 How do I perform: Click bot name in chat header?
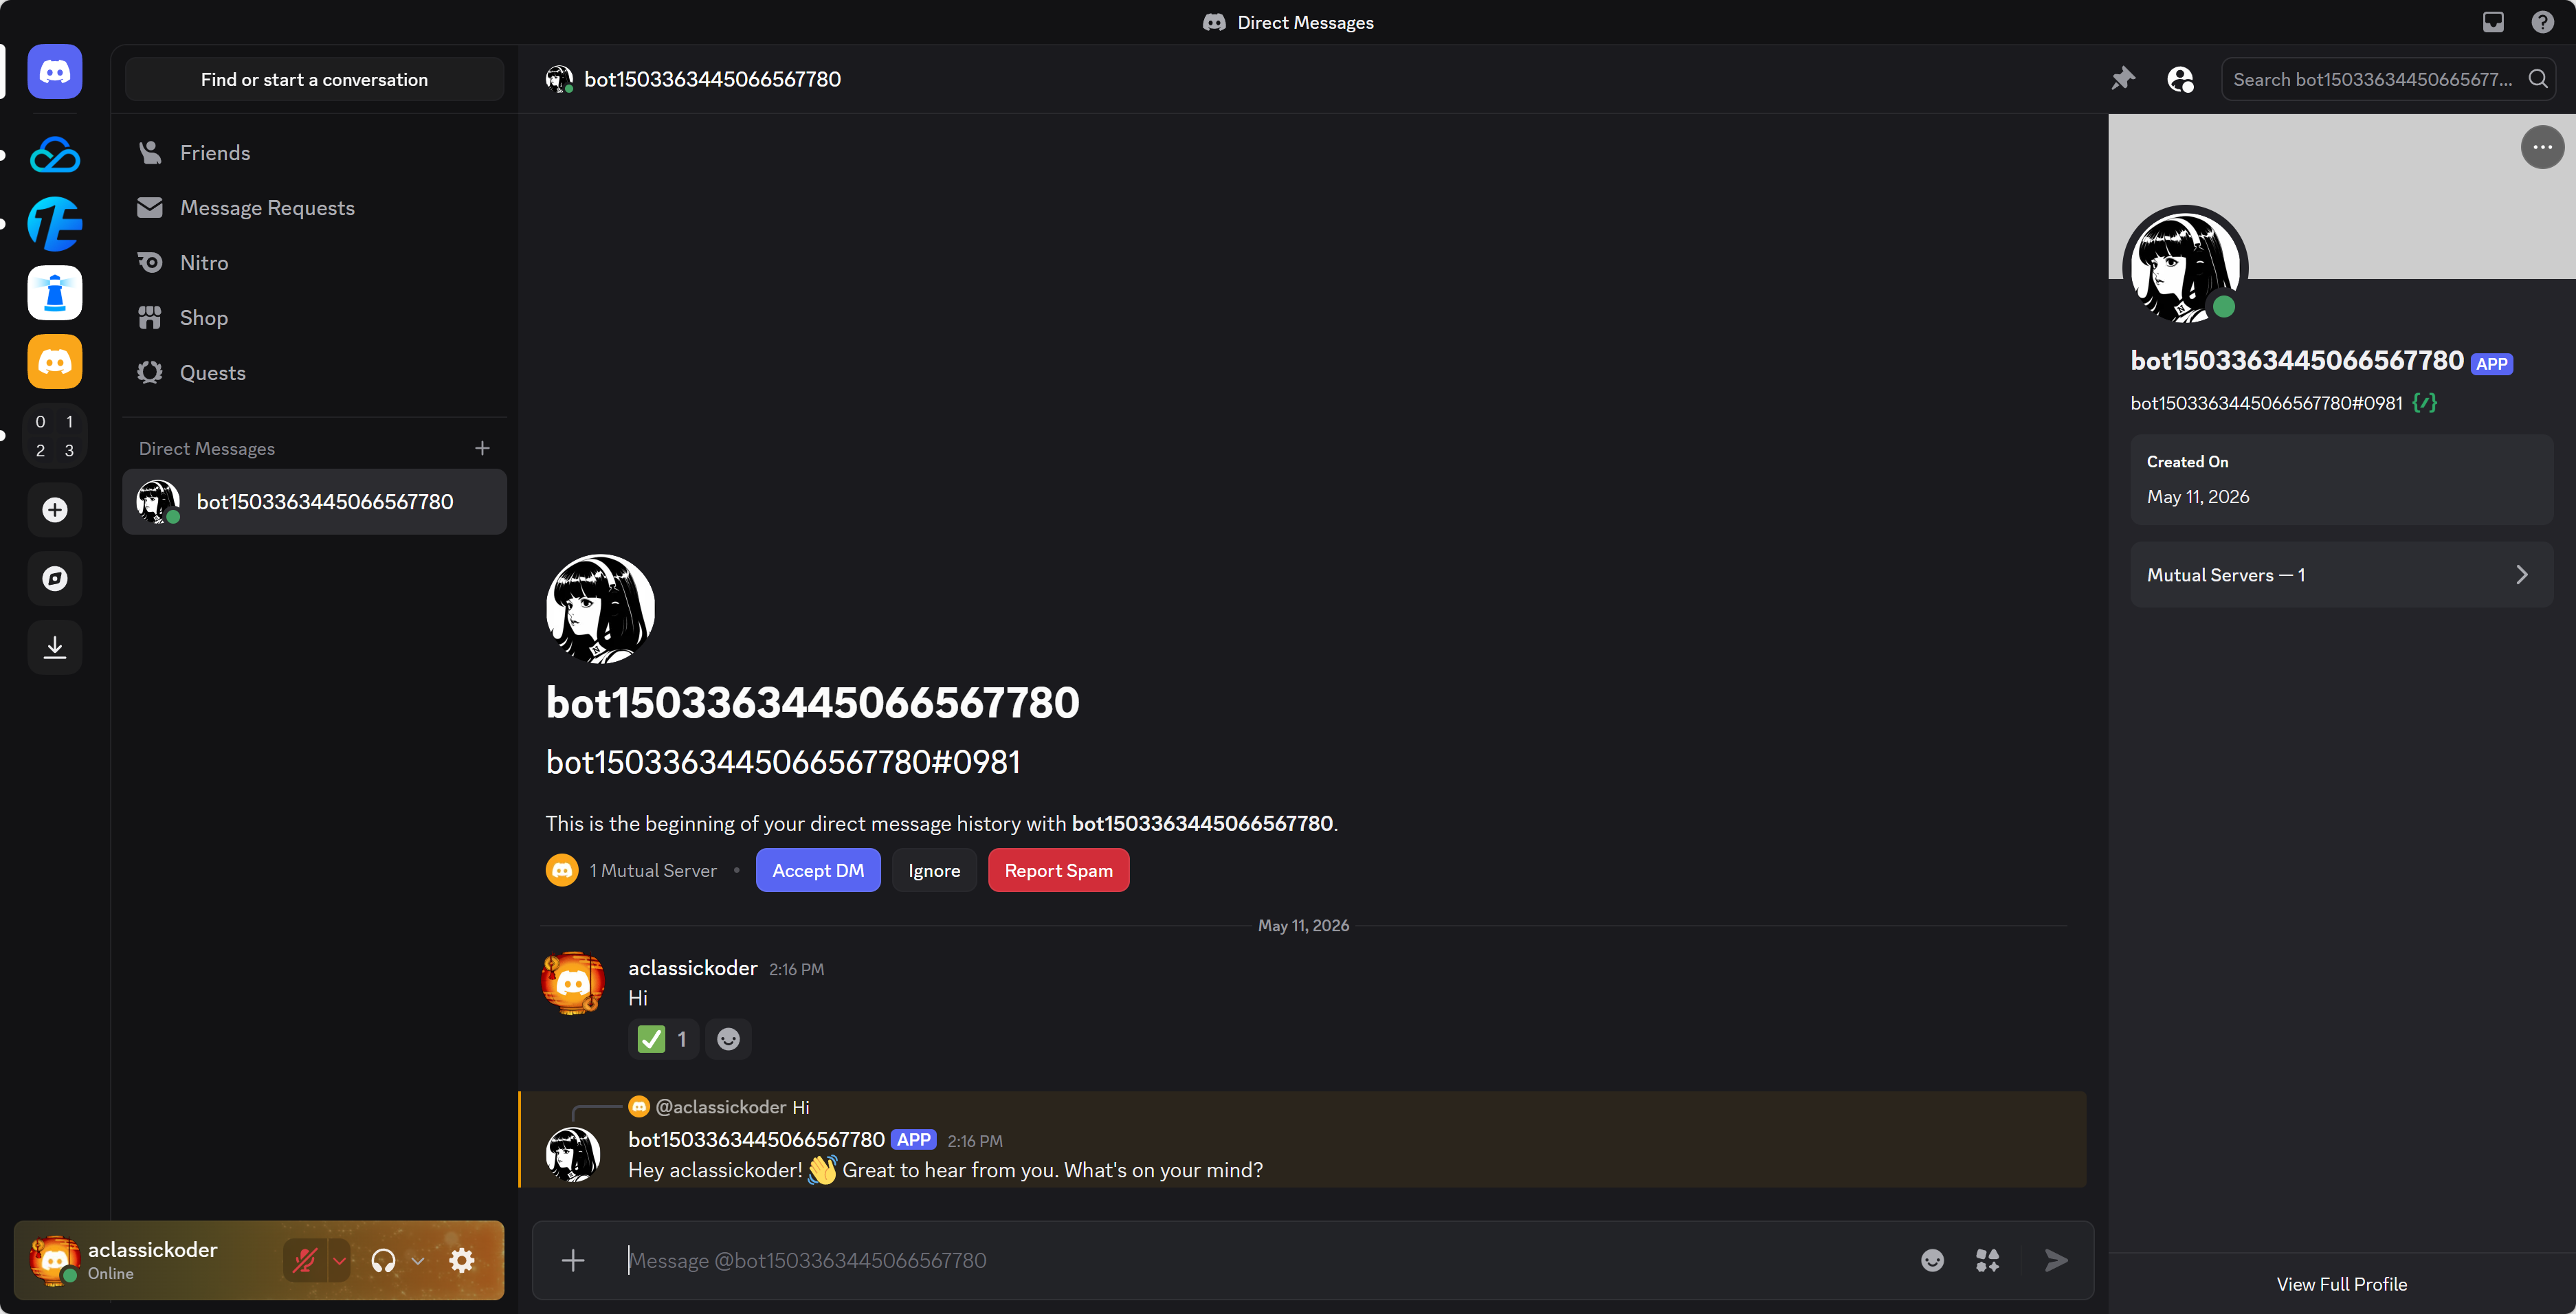pos(712,79)
